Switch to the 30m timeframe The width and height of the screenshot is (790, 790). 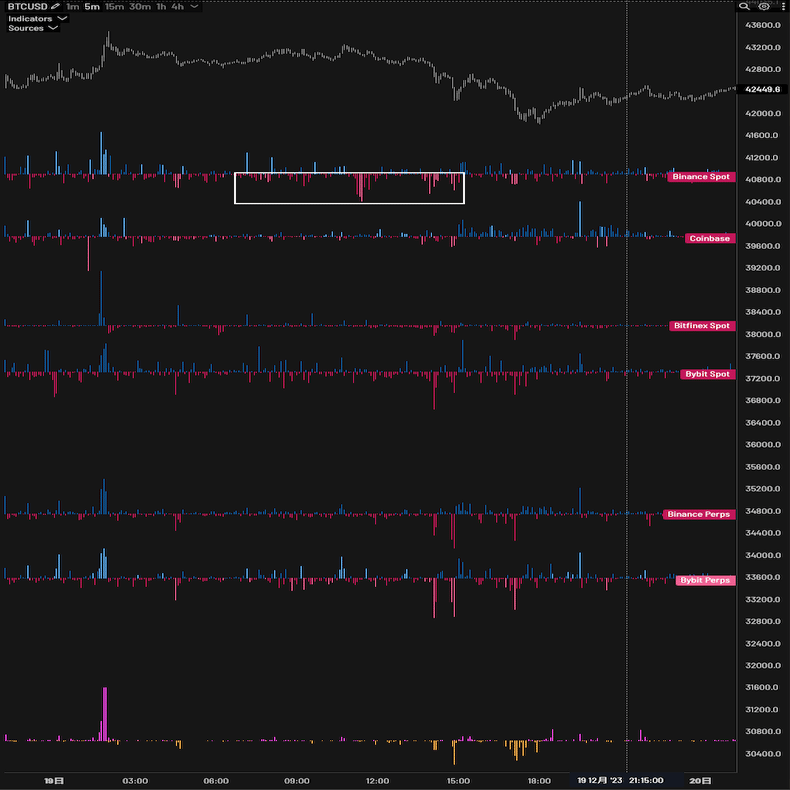tap(140, 7)
